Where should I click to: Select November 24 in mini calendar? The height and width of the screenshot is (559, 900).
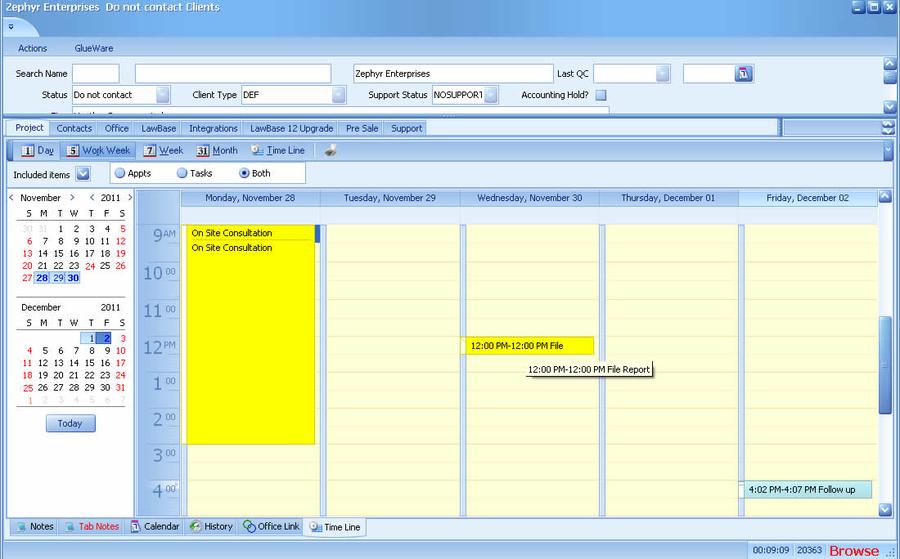[x=90, y=266]
